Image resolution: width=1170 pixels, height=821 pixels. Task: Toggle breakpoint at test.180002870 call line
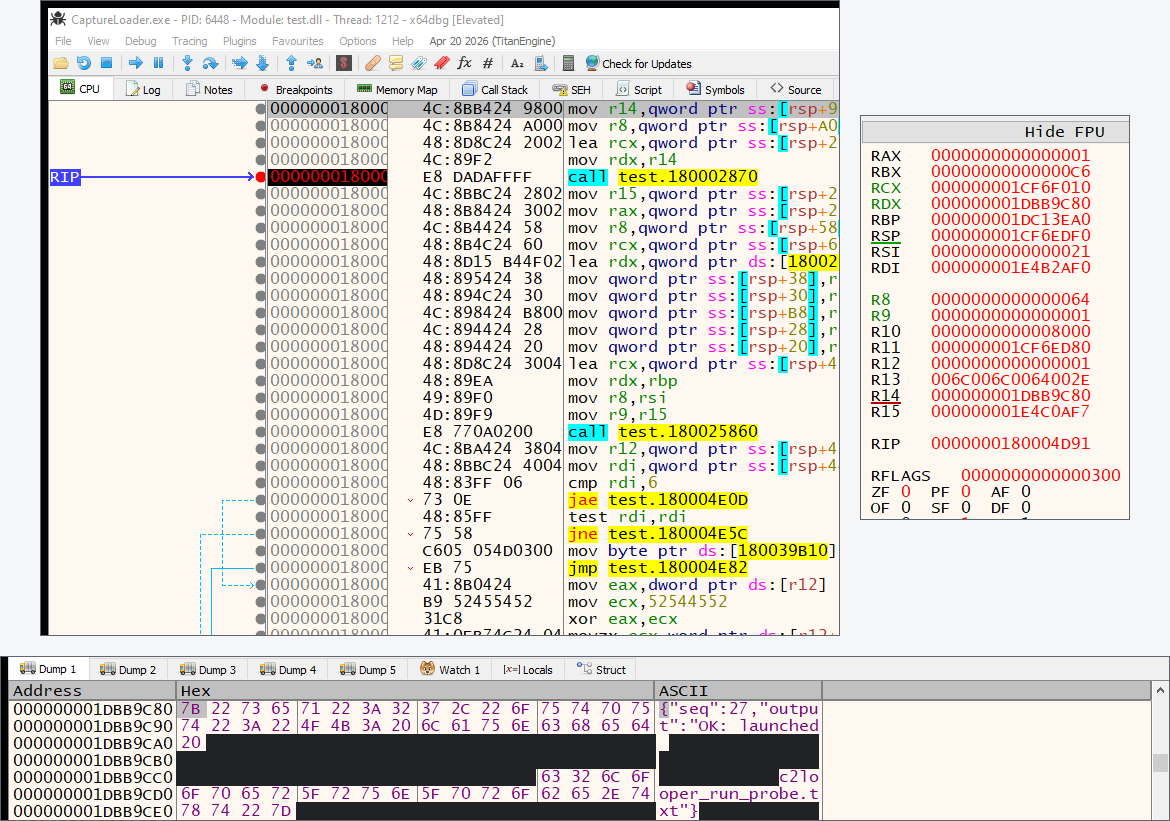pyautogui.click(x=260, y=177)
